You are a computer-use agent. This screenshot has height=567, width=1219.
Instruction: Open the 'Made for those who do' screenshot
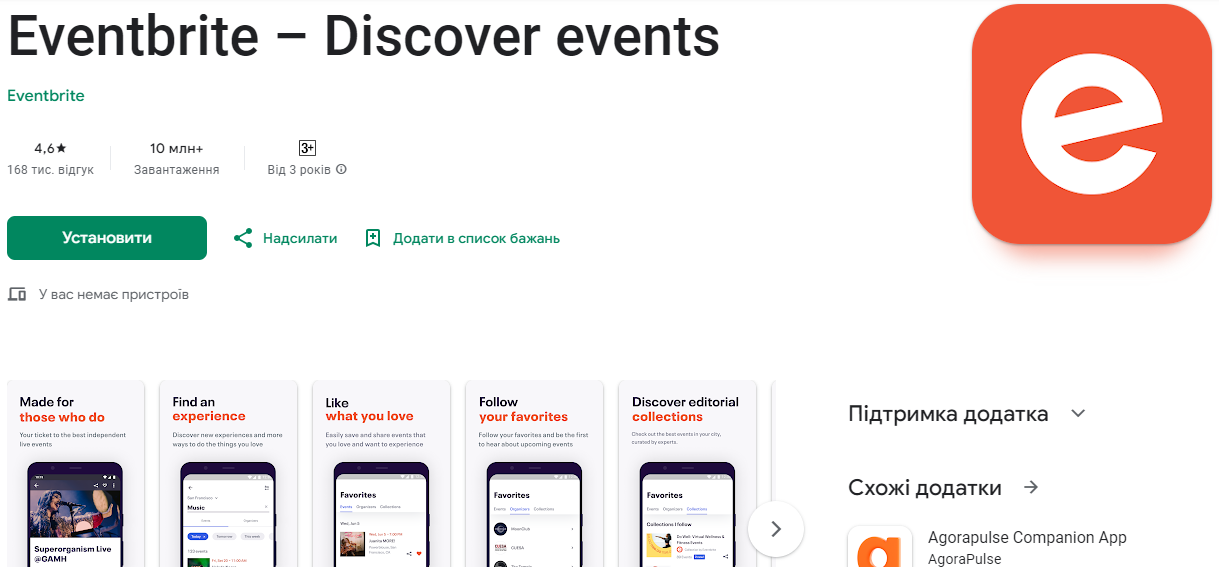click(76, 473)
